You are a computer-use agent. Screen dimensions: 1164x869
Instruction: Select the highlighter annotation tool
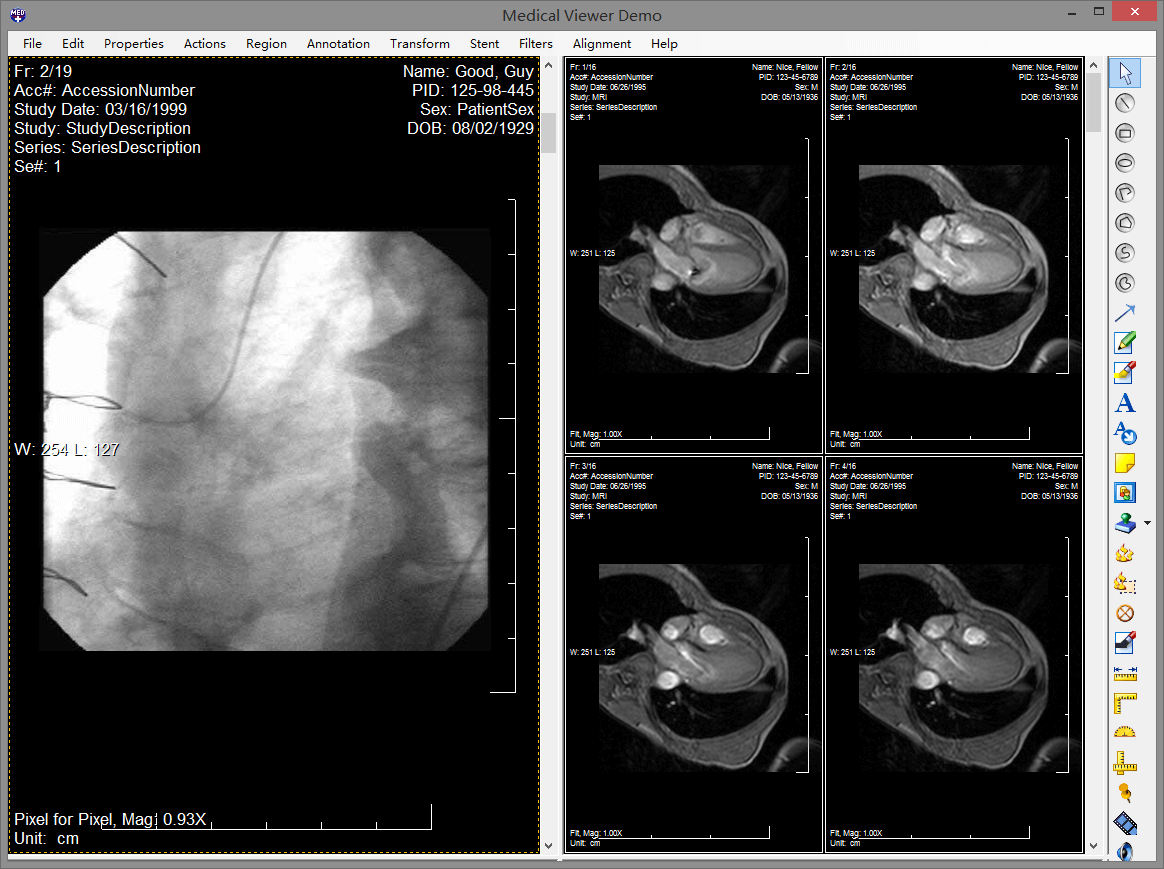tap(1125, 373)
